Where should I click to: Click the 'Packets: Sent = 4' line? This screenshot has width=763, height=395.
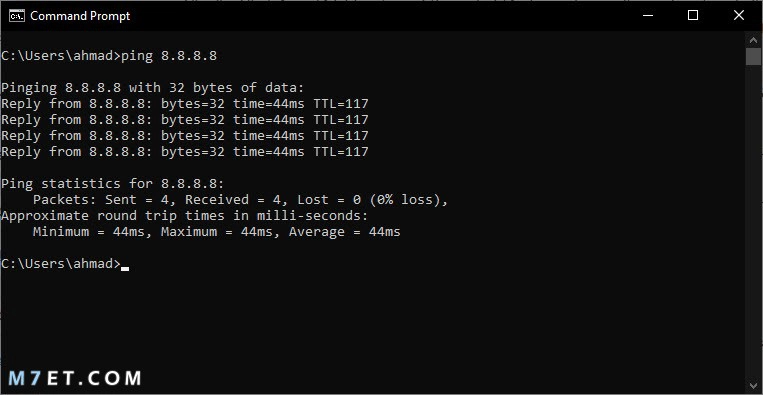click(240, 200)
